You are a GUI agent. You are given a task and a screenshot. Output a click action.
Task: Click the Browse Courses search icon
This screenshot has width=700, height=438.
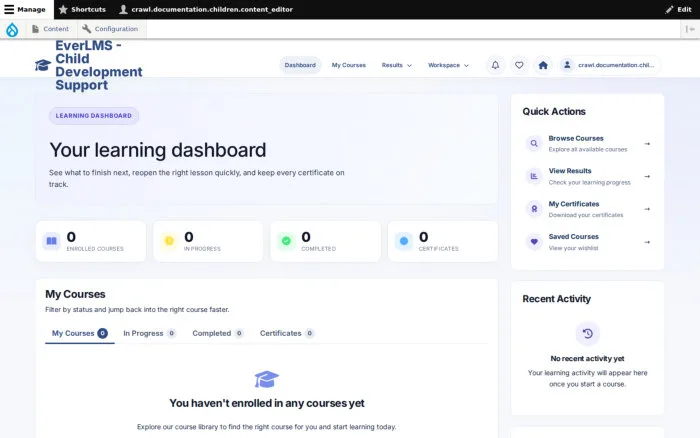click(534, 143)
